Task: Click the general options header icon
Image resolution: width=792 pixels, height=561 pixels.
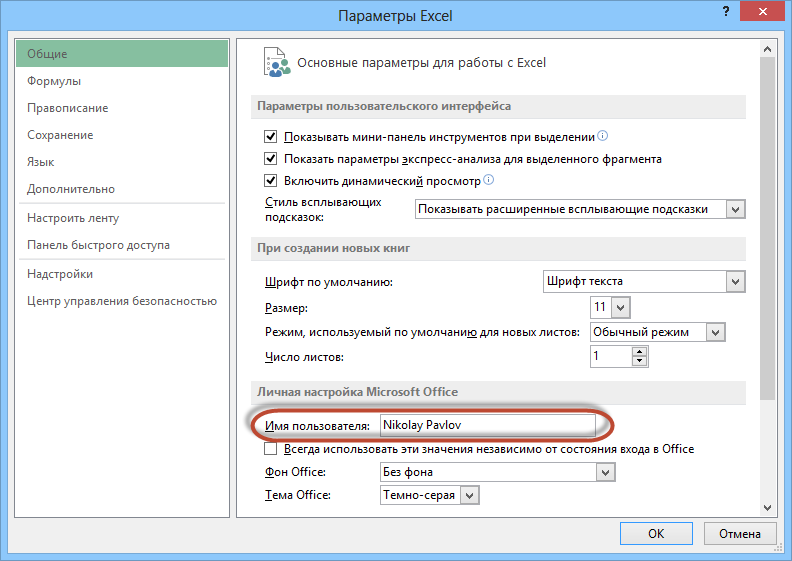Action: pyautogui.click(x=277, y=62)
